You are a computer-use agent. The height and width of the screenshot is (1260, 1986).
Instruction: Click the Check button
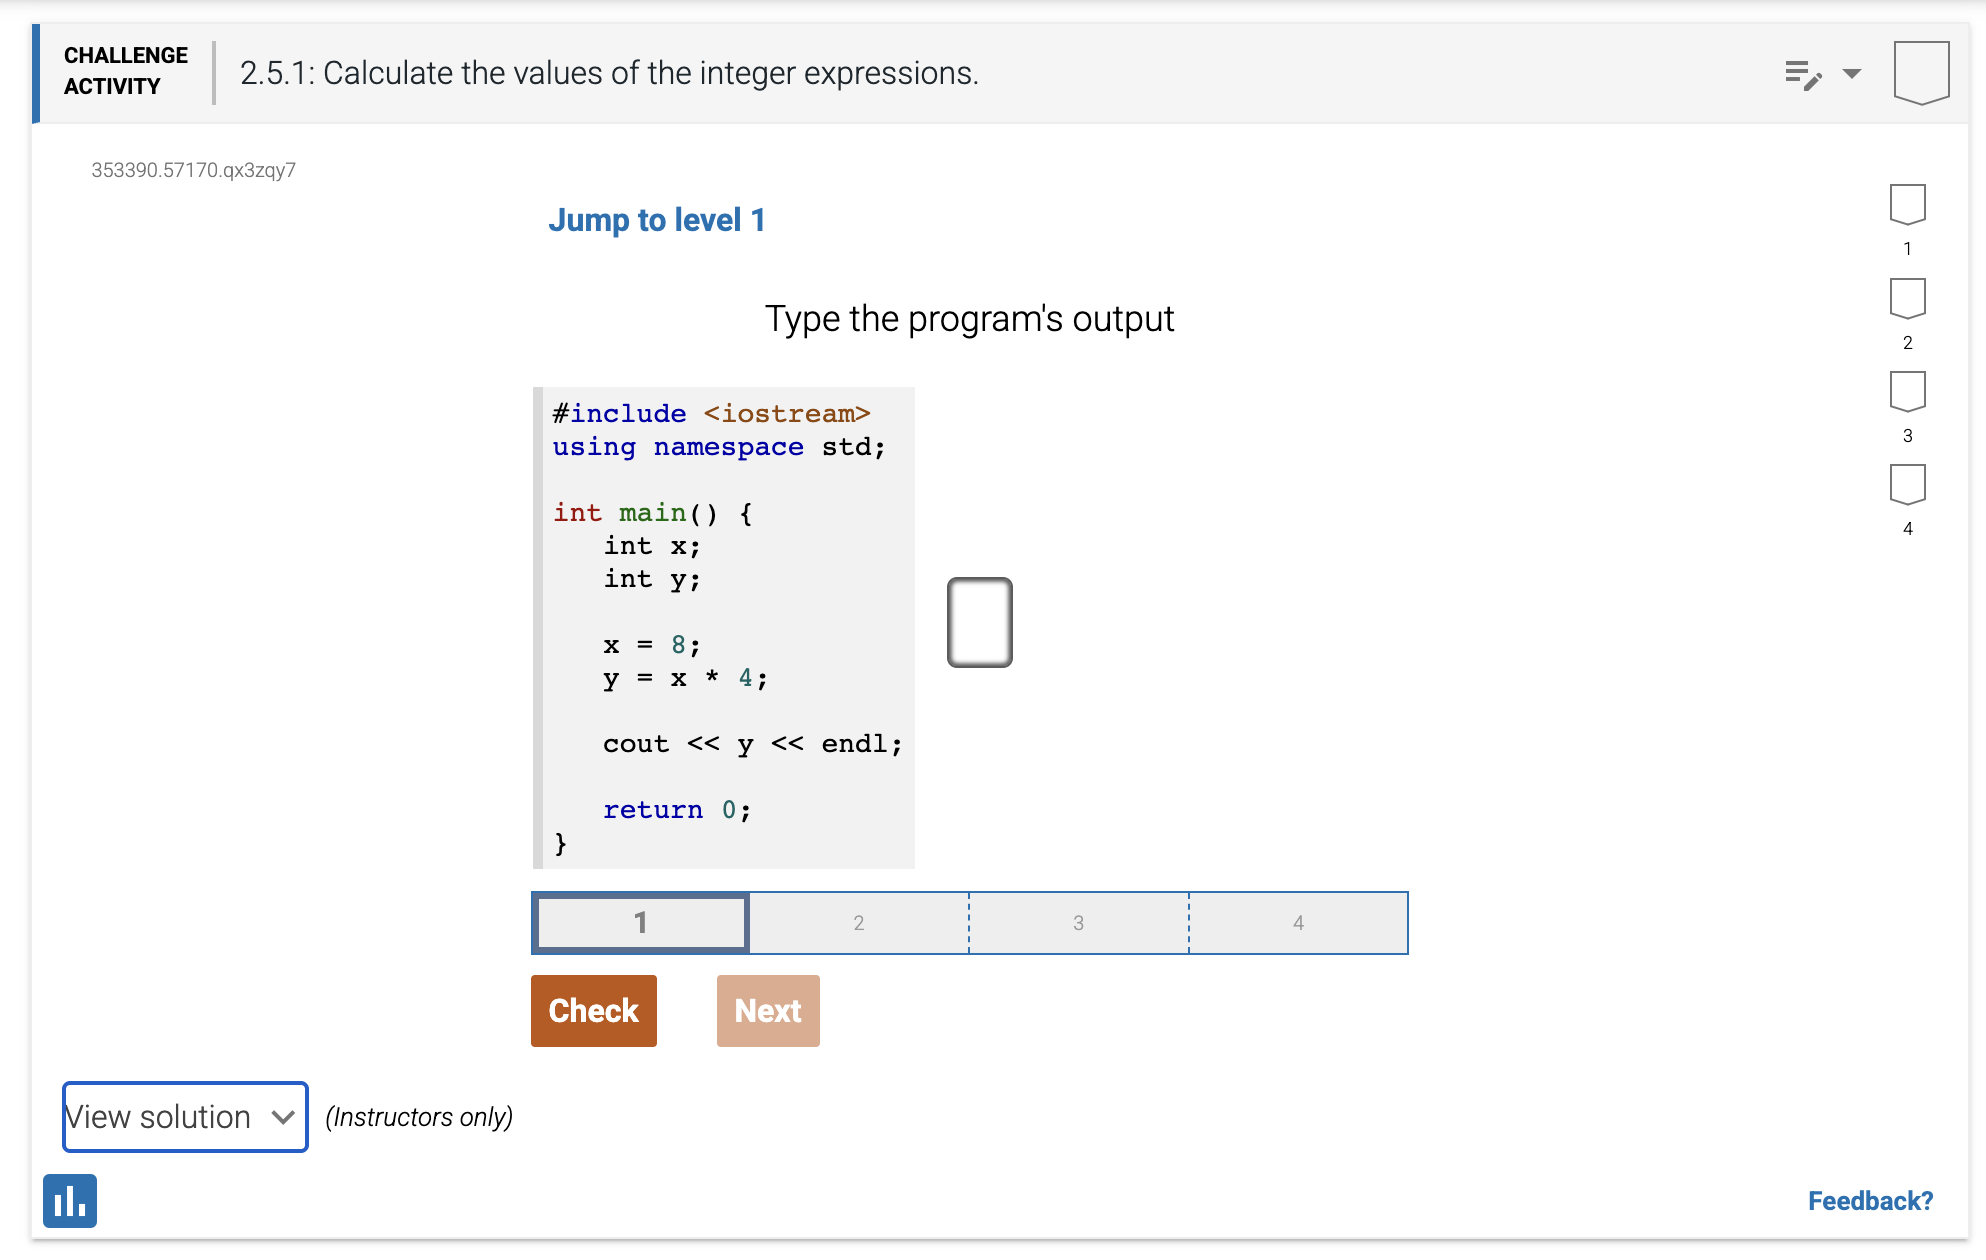click(594, 1011)
